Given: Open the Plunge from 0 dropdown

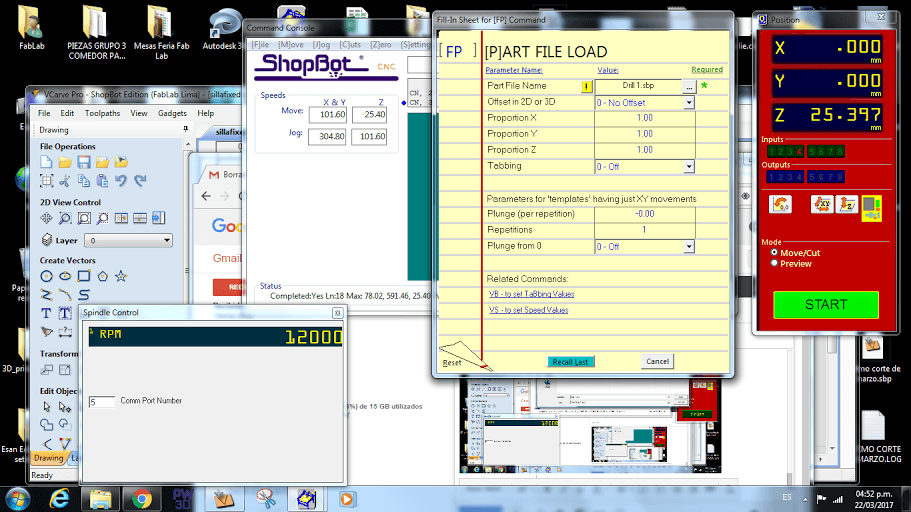Looking at the screenshot, I should [688, 246].
